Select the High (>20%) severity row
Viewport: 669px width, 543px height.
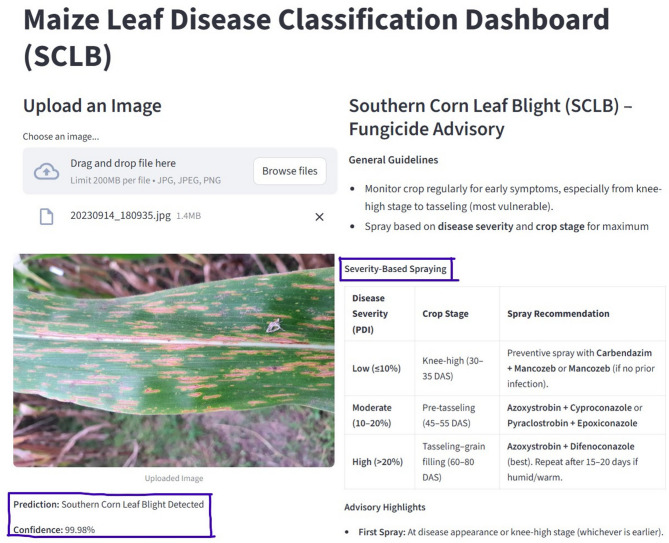[505, 462]
